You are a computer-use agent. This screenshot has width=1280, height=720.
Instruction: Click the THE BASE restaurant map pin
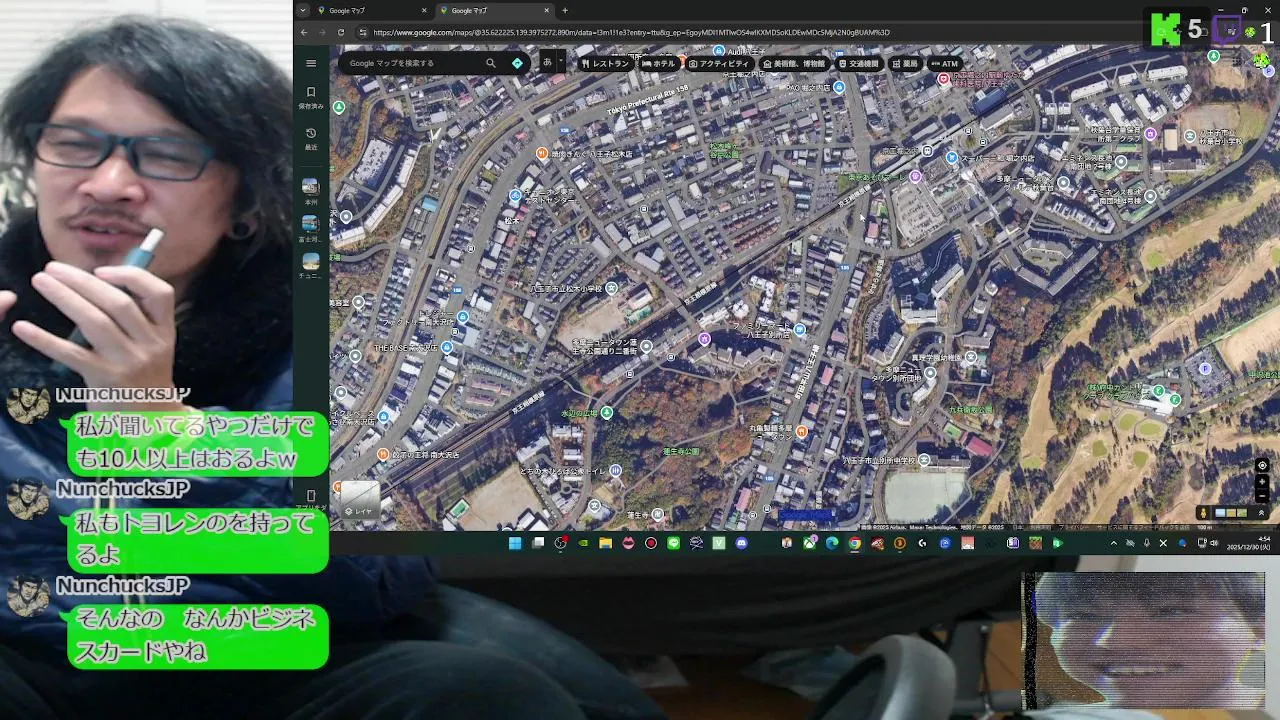pos(446,347)
